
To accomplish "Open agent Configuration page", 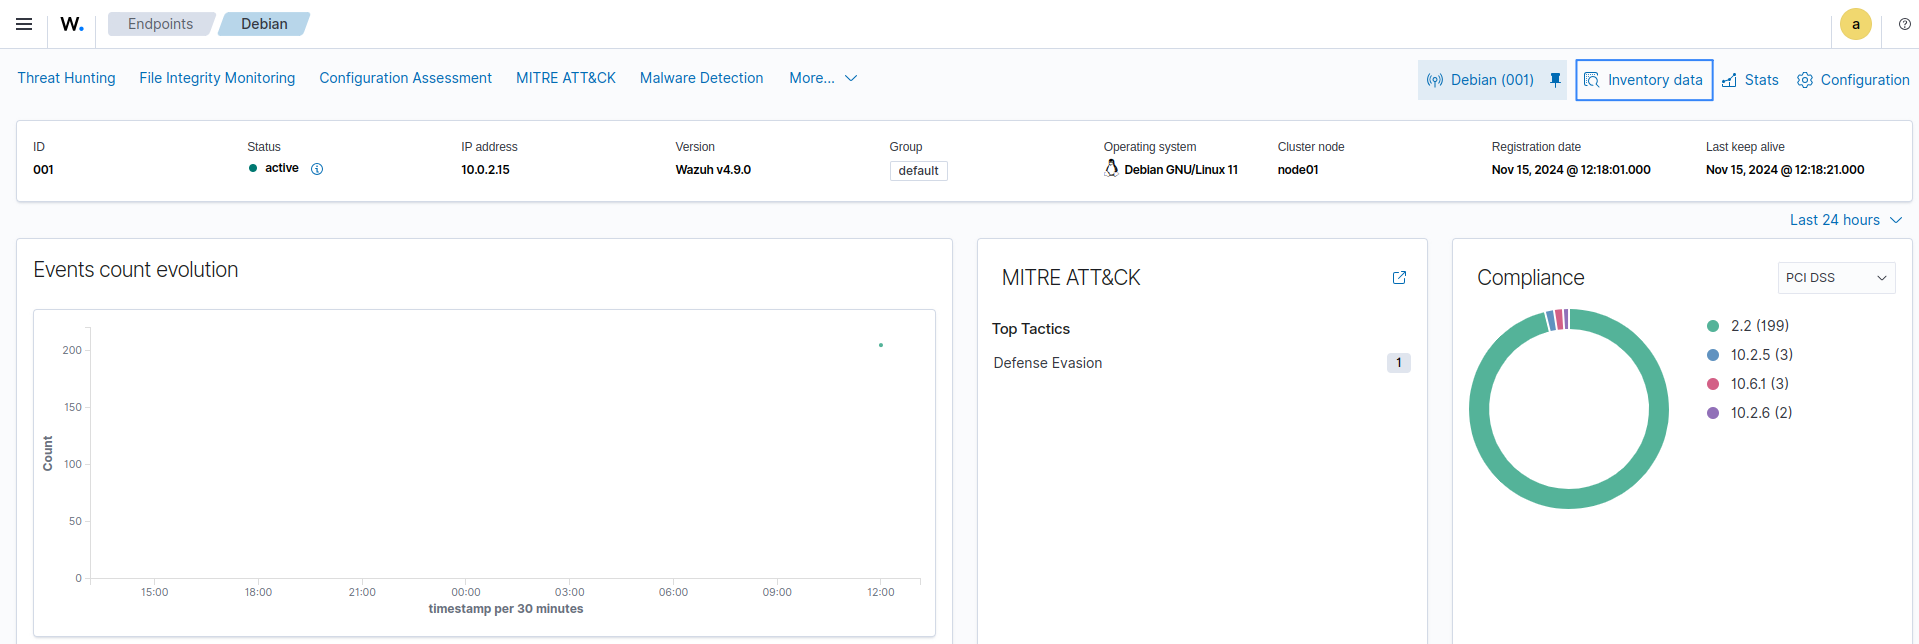I will [x=1853, y=80].
